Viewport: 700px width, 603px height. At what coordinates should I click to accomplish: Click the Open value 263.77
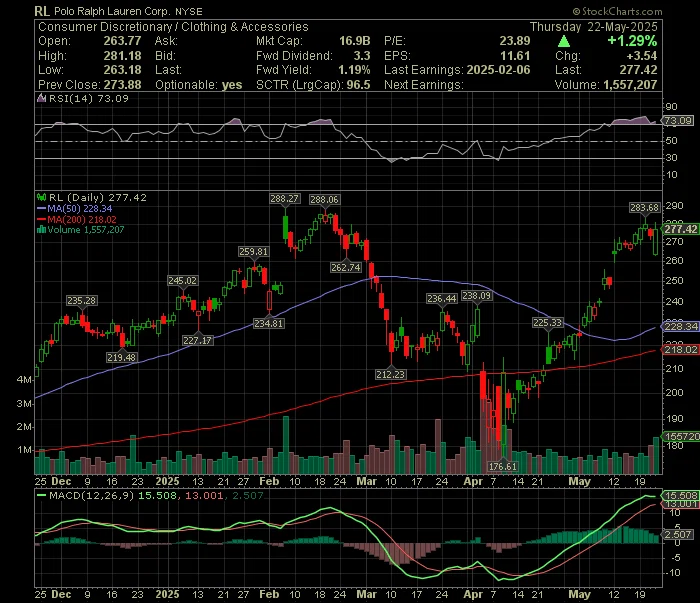(122, 41)
